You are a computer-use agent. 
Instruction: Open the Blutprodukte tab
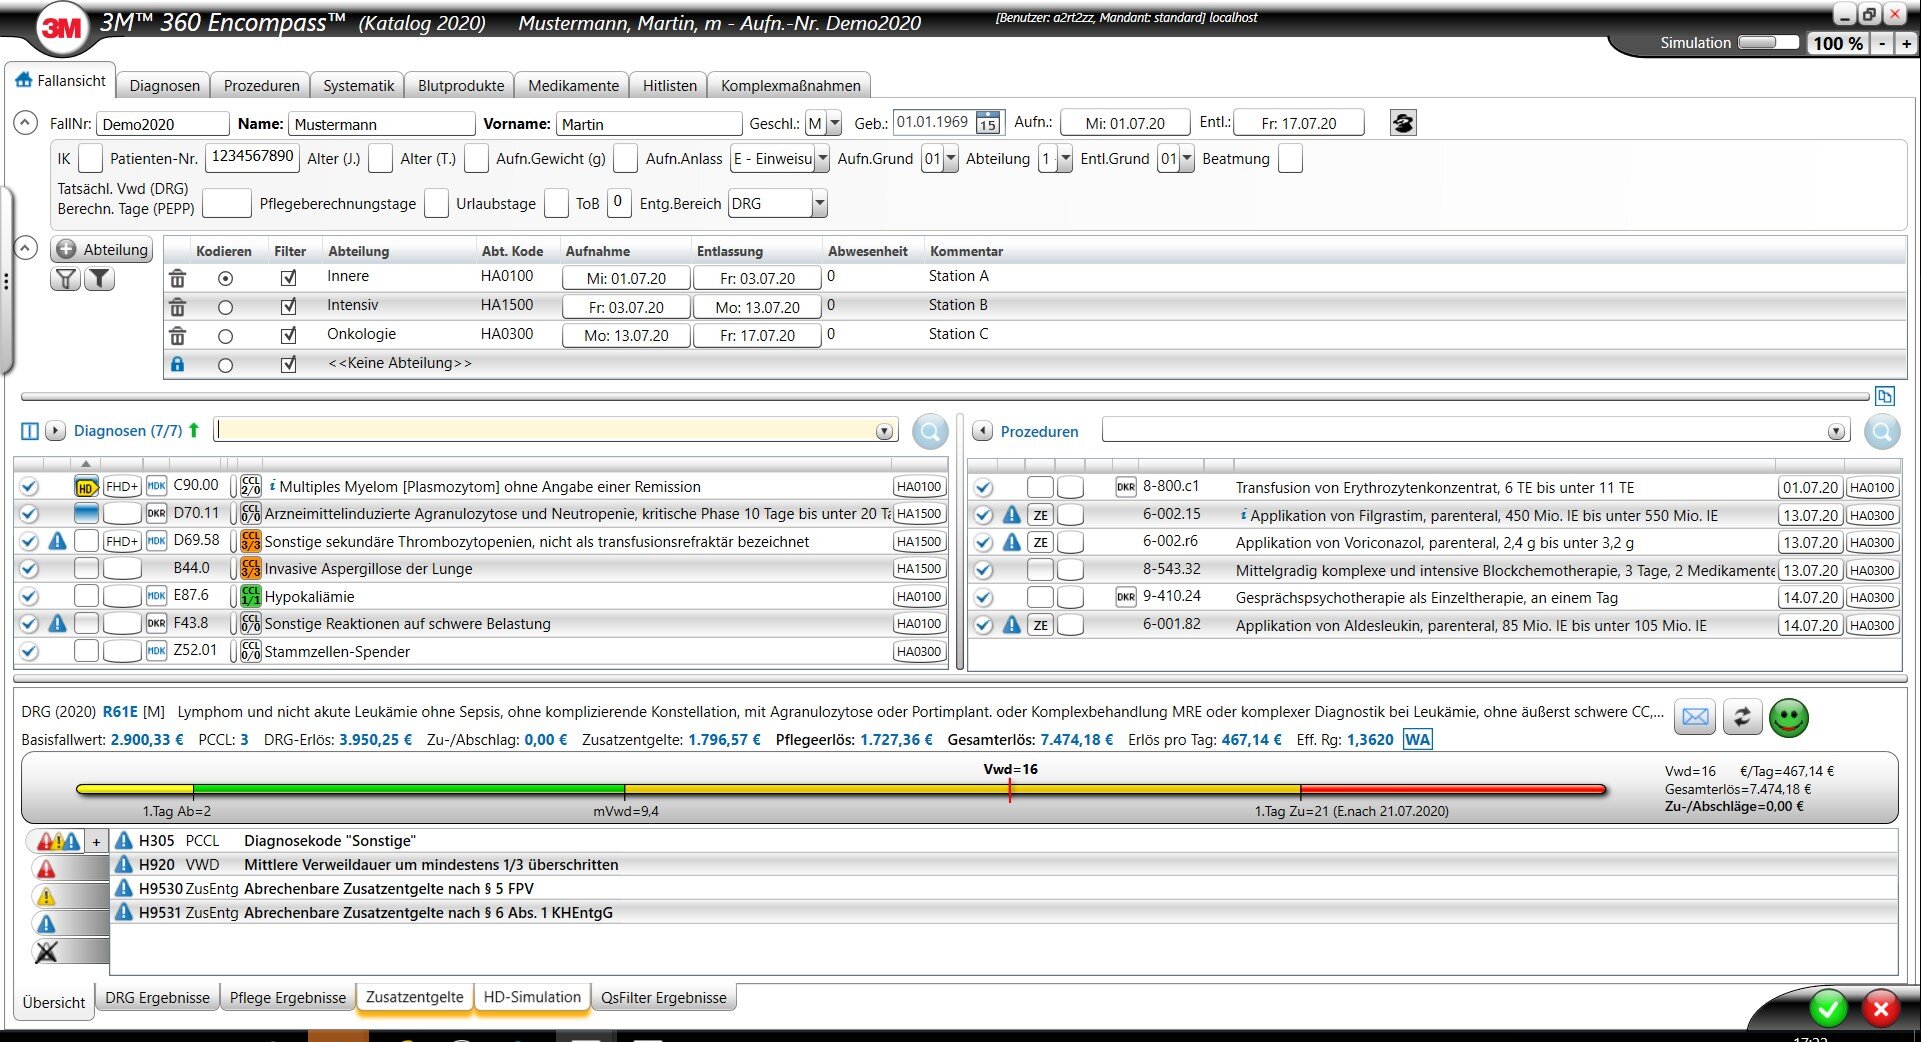coord(461,86)
